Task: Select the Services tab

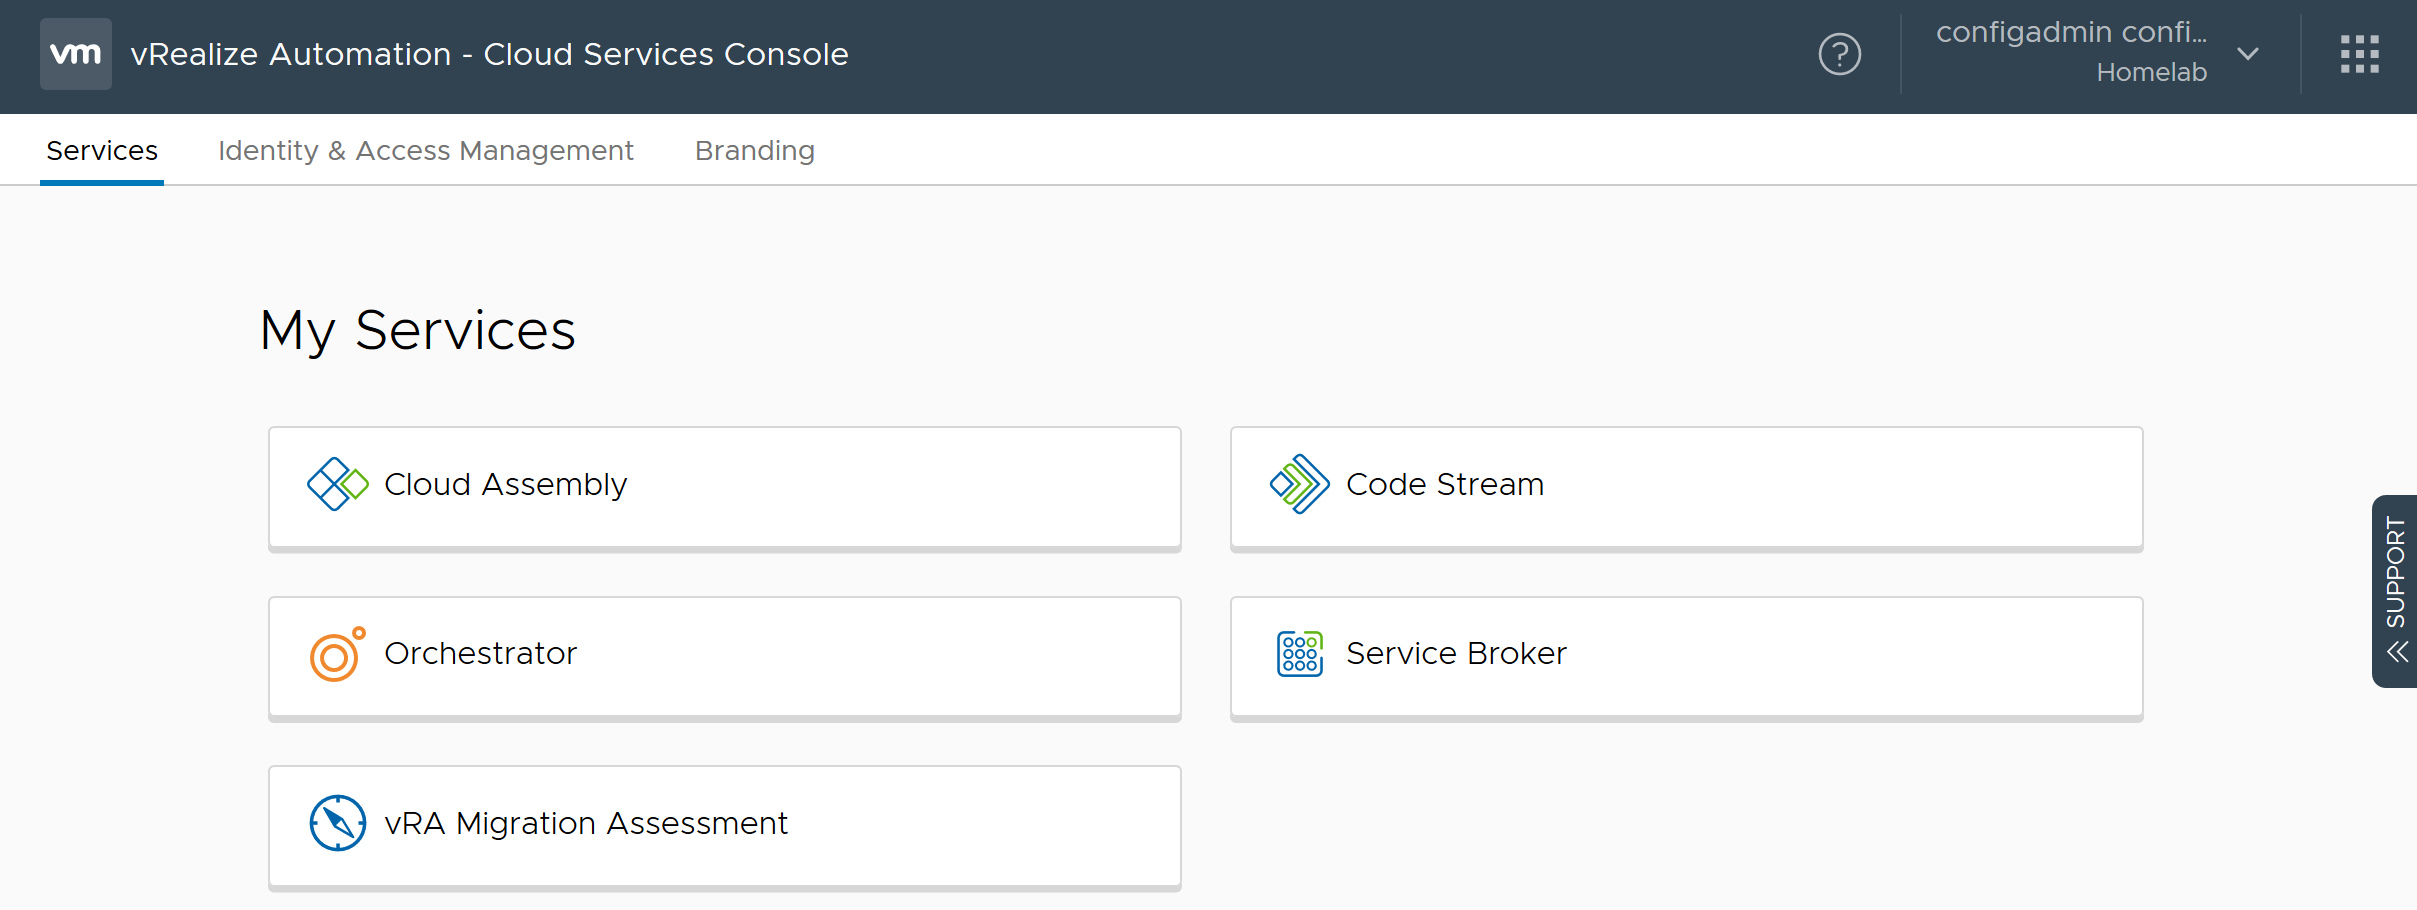Action: pyautogui.click(x=102, y=150)
